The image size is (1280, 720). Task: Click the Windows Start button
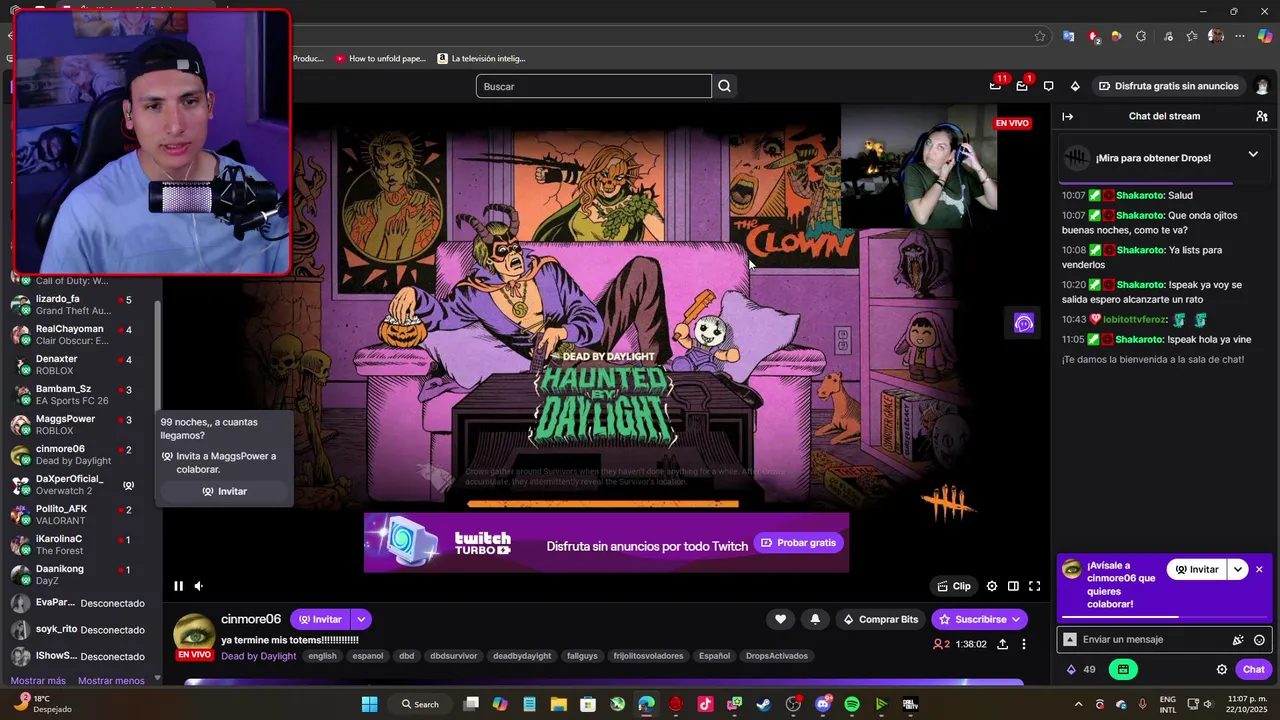pos(369,704)
